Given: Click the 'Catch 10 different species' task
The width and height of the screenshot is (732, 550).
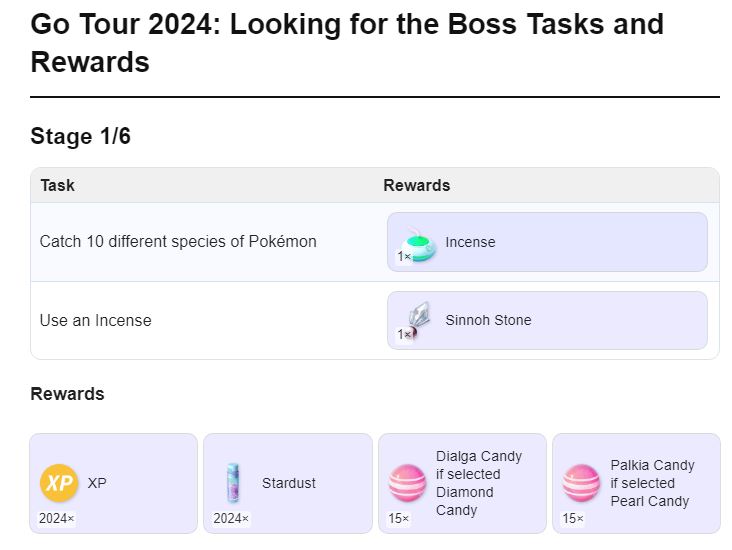Looking at the screenshot, I should click(x=178, y=241).
